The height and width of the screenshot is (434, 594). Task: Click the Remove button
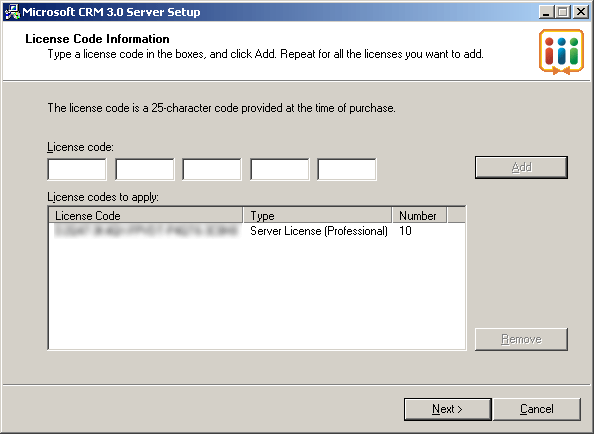(x=521, y=339)
